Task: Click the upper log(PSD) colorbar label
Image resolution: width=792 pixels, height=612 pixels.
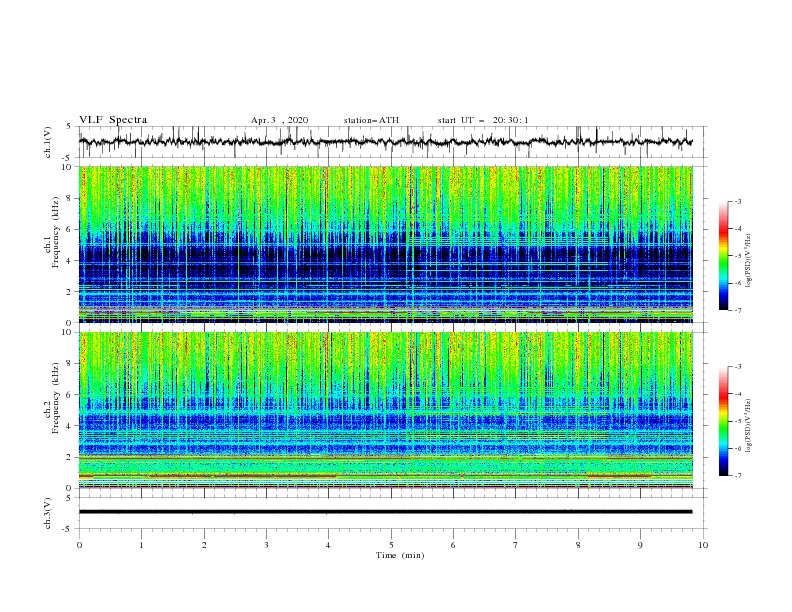Action: click(x=748, y=261)
